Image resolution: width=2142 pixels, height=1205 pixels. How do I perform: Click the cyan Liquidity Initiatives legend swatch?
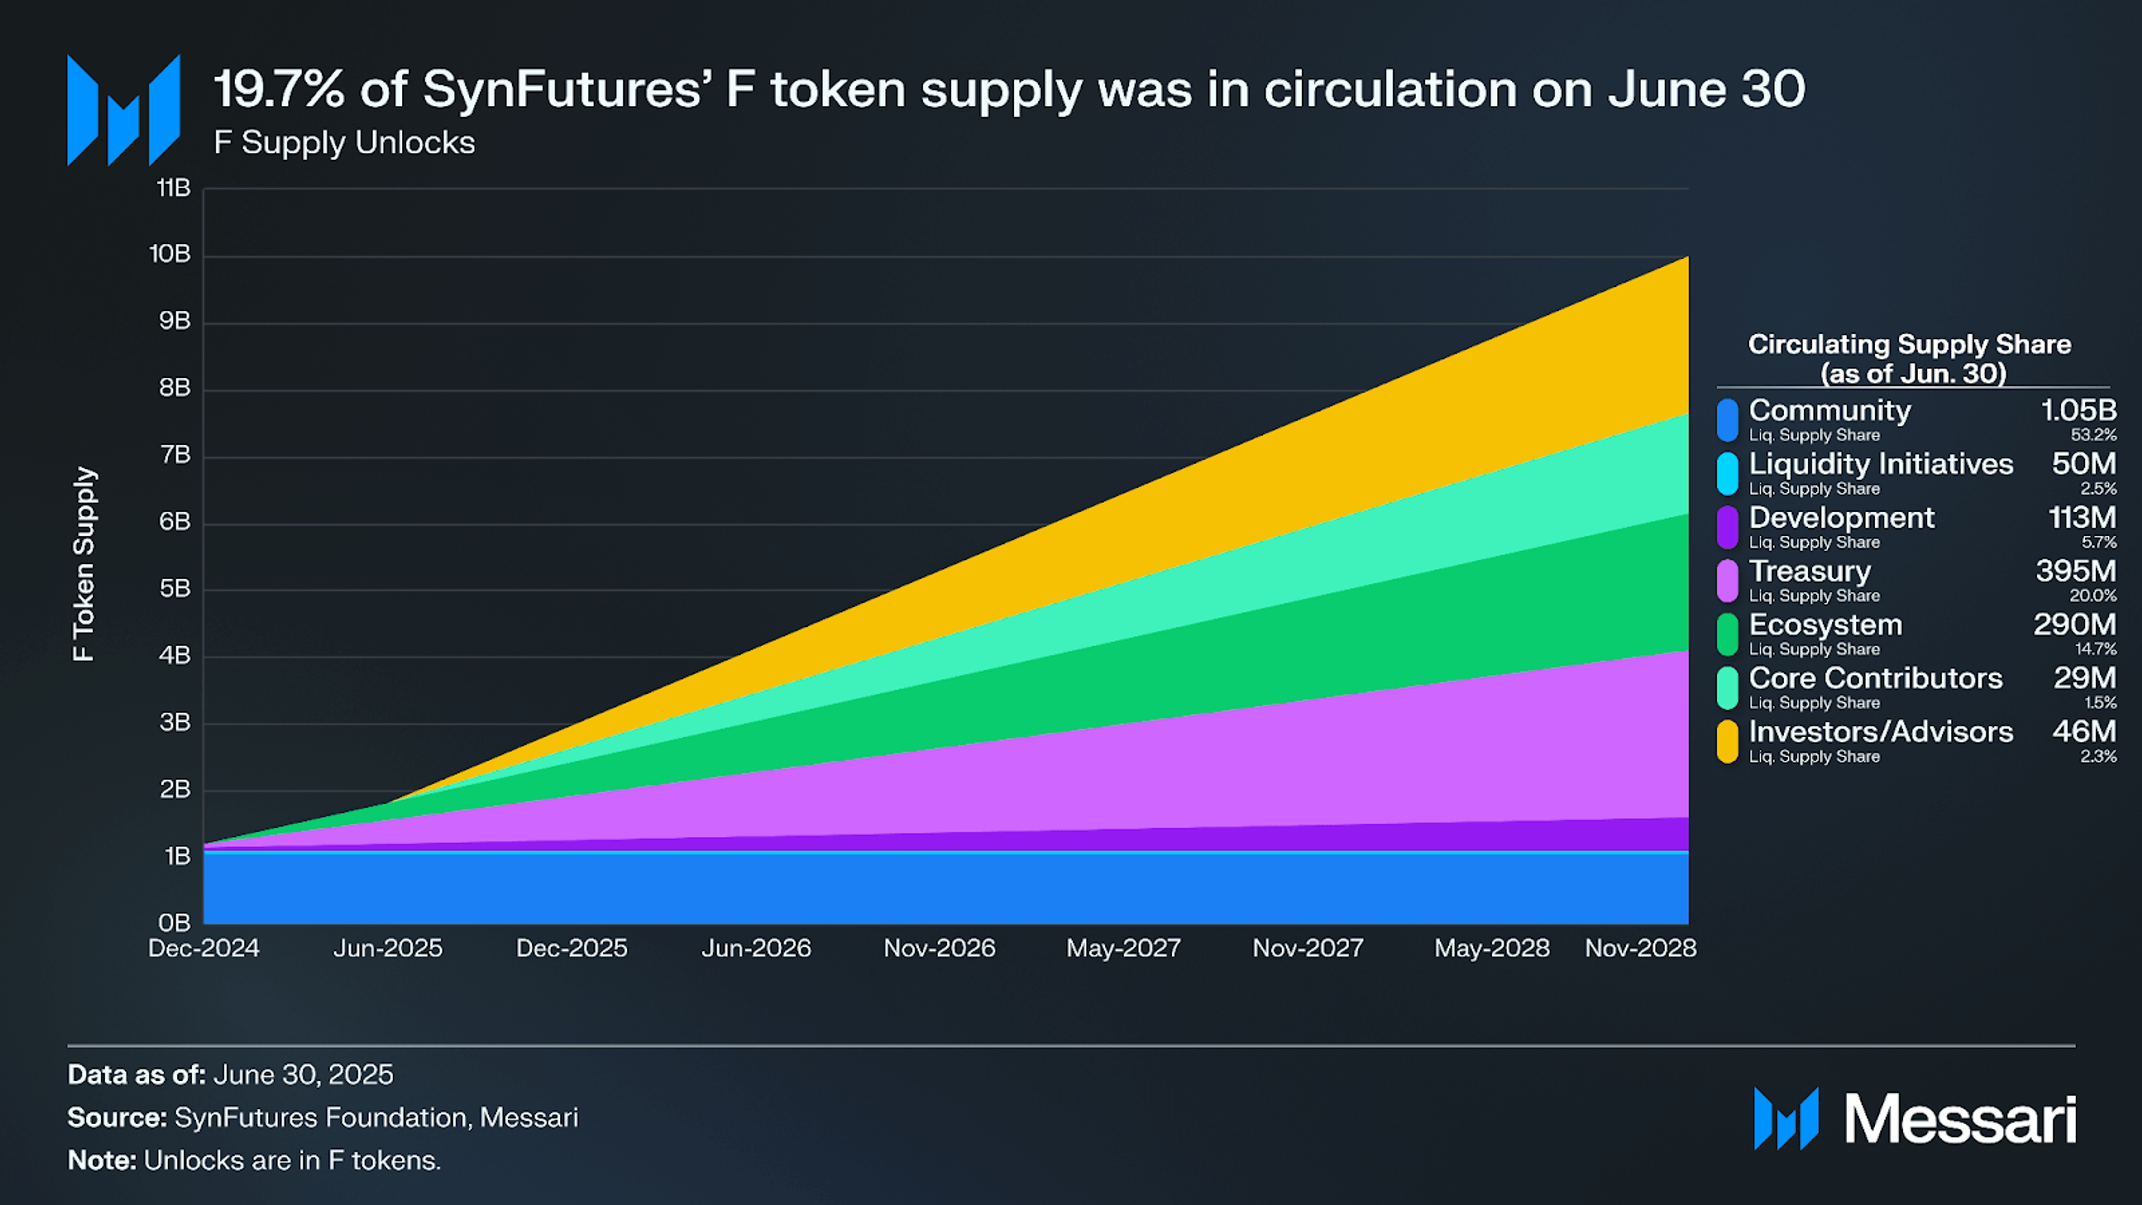pos(1727,474)
